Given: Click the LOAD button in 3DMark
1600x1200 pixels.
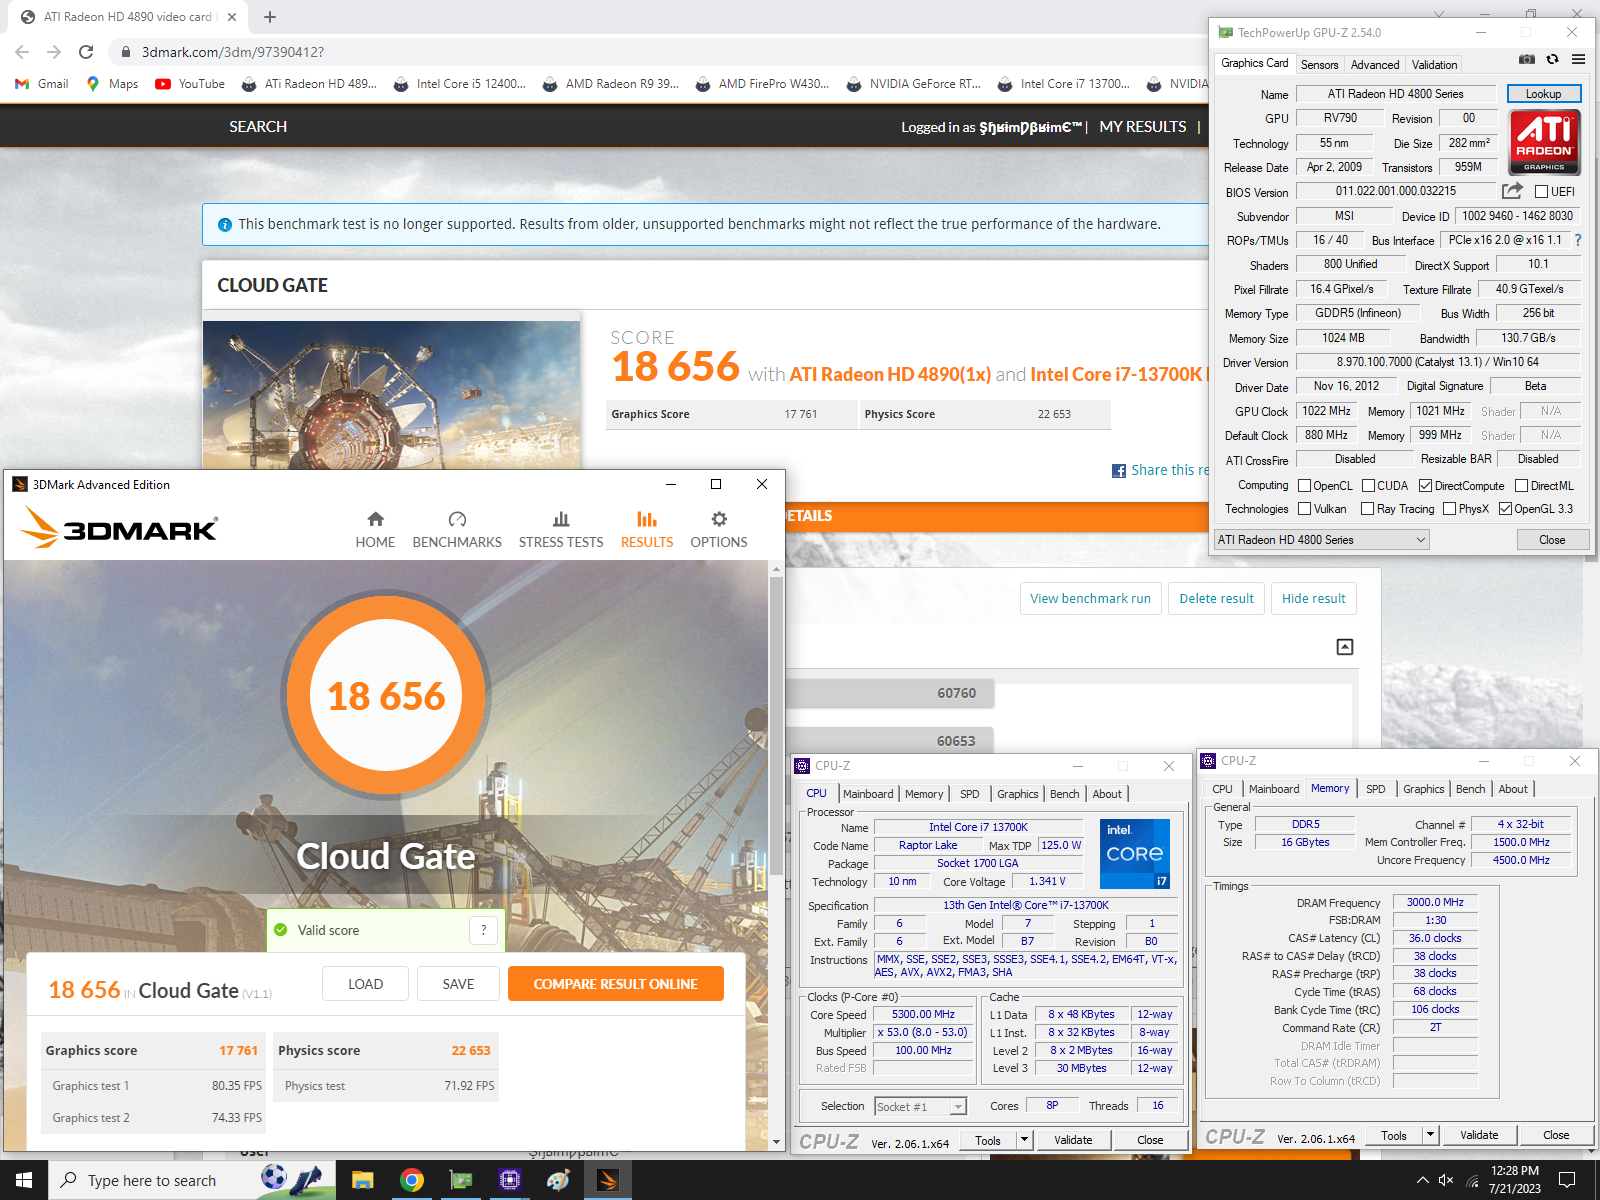Looking at the screenshot, I should (365, 984).
